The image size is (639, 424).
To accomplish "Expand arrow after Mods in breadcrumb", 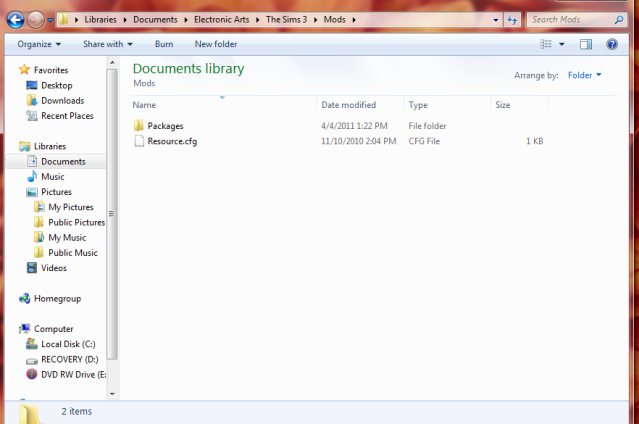I will pyautogui.click(x=354, y=20).
